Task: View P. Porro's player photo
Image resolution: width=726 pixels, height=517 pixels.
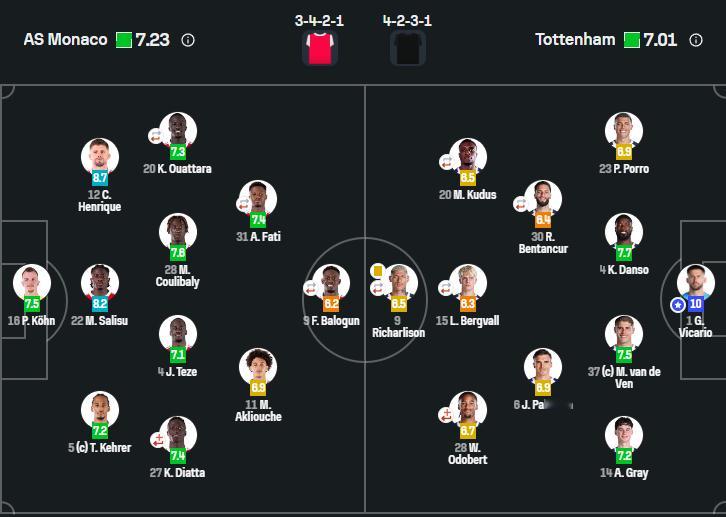Action: pyautogui.click(x=624, y=132)
